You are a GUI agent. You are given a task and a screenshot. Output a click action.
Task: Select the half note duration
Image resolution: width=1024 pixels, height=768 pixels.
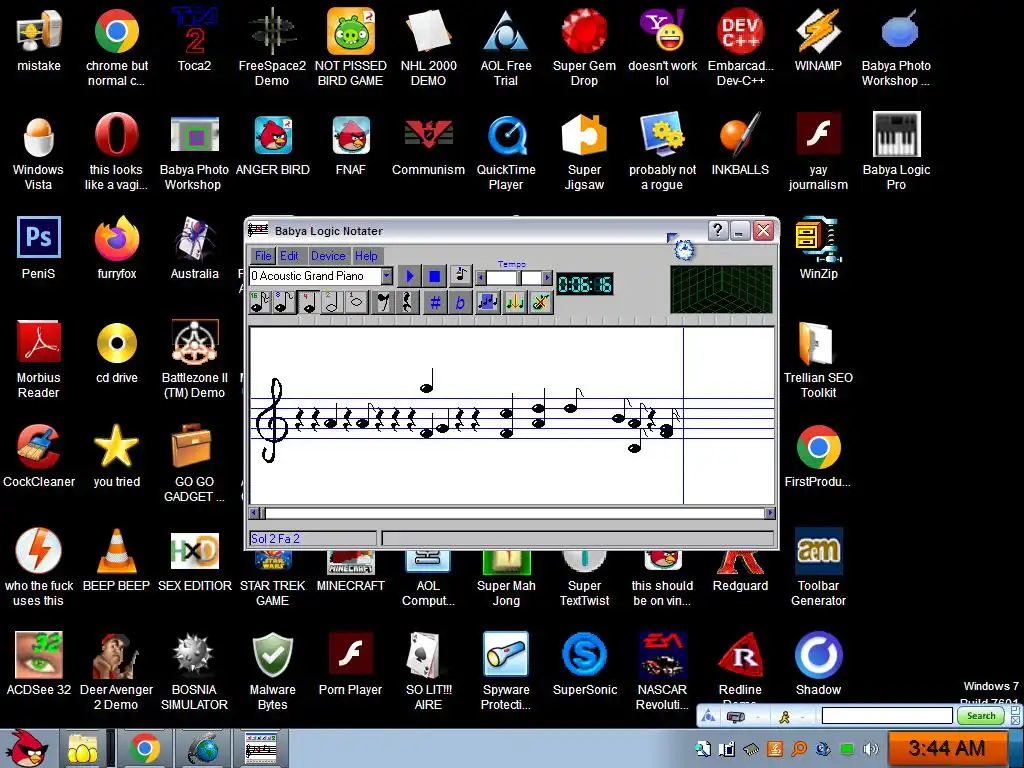click(332, 302)
